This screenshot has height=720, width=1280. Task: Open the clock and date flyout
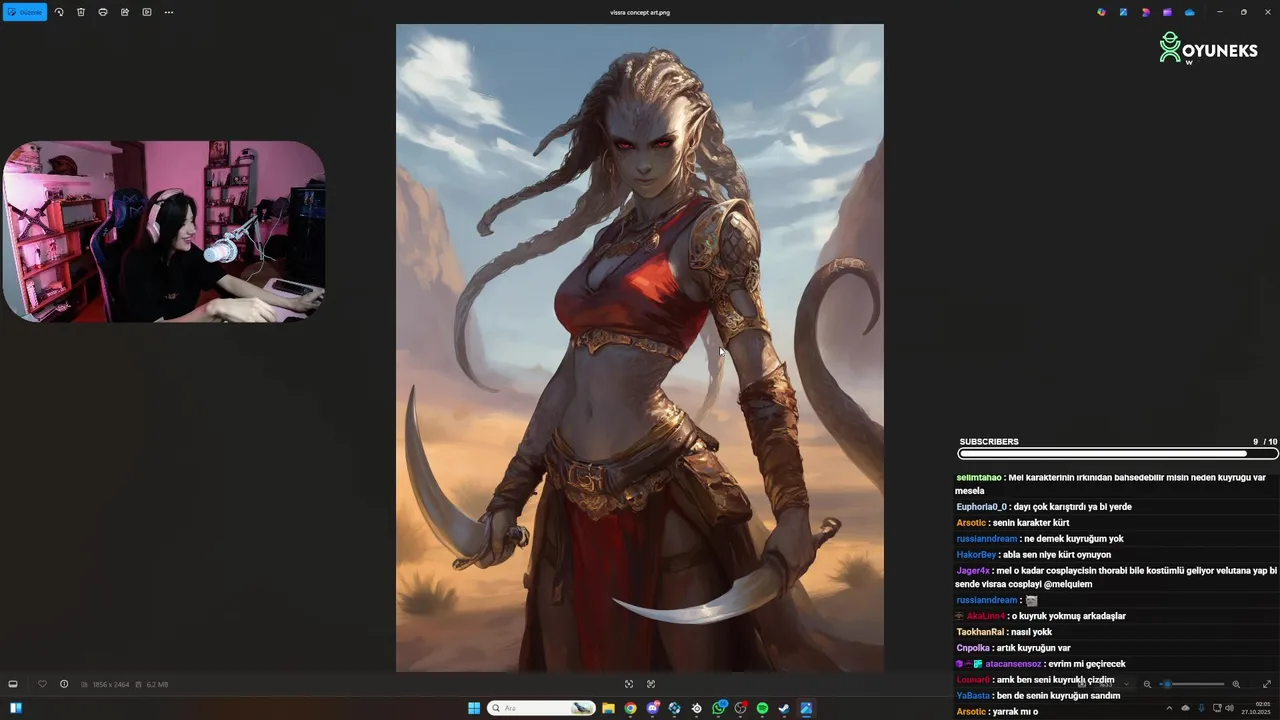[1256, 708]
